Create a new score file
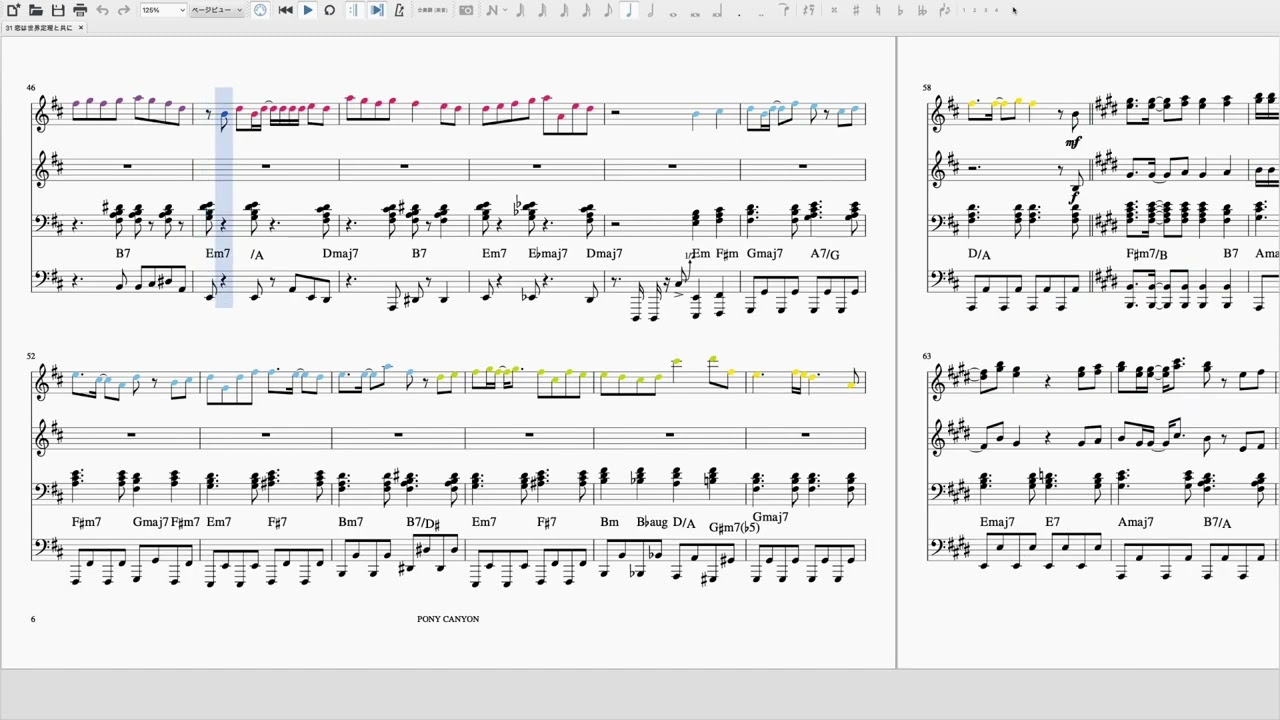Screen dimensions: 1280x720 point(13,10)
